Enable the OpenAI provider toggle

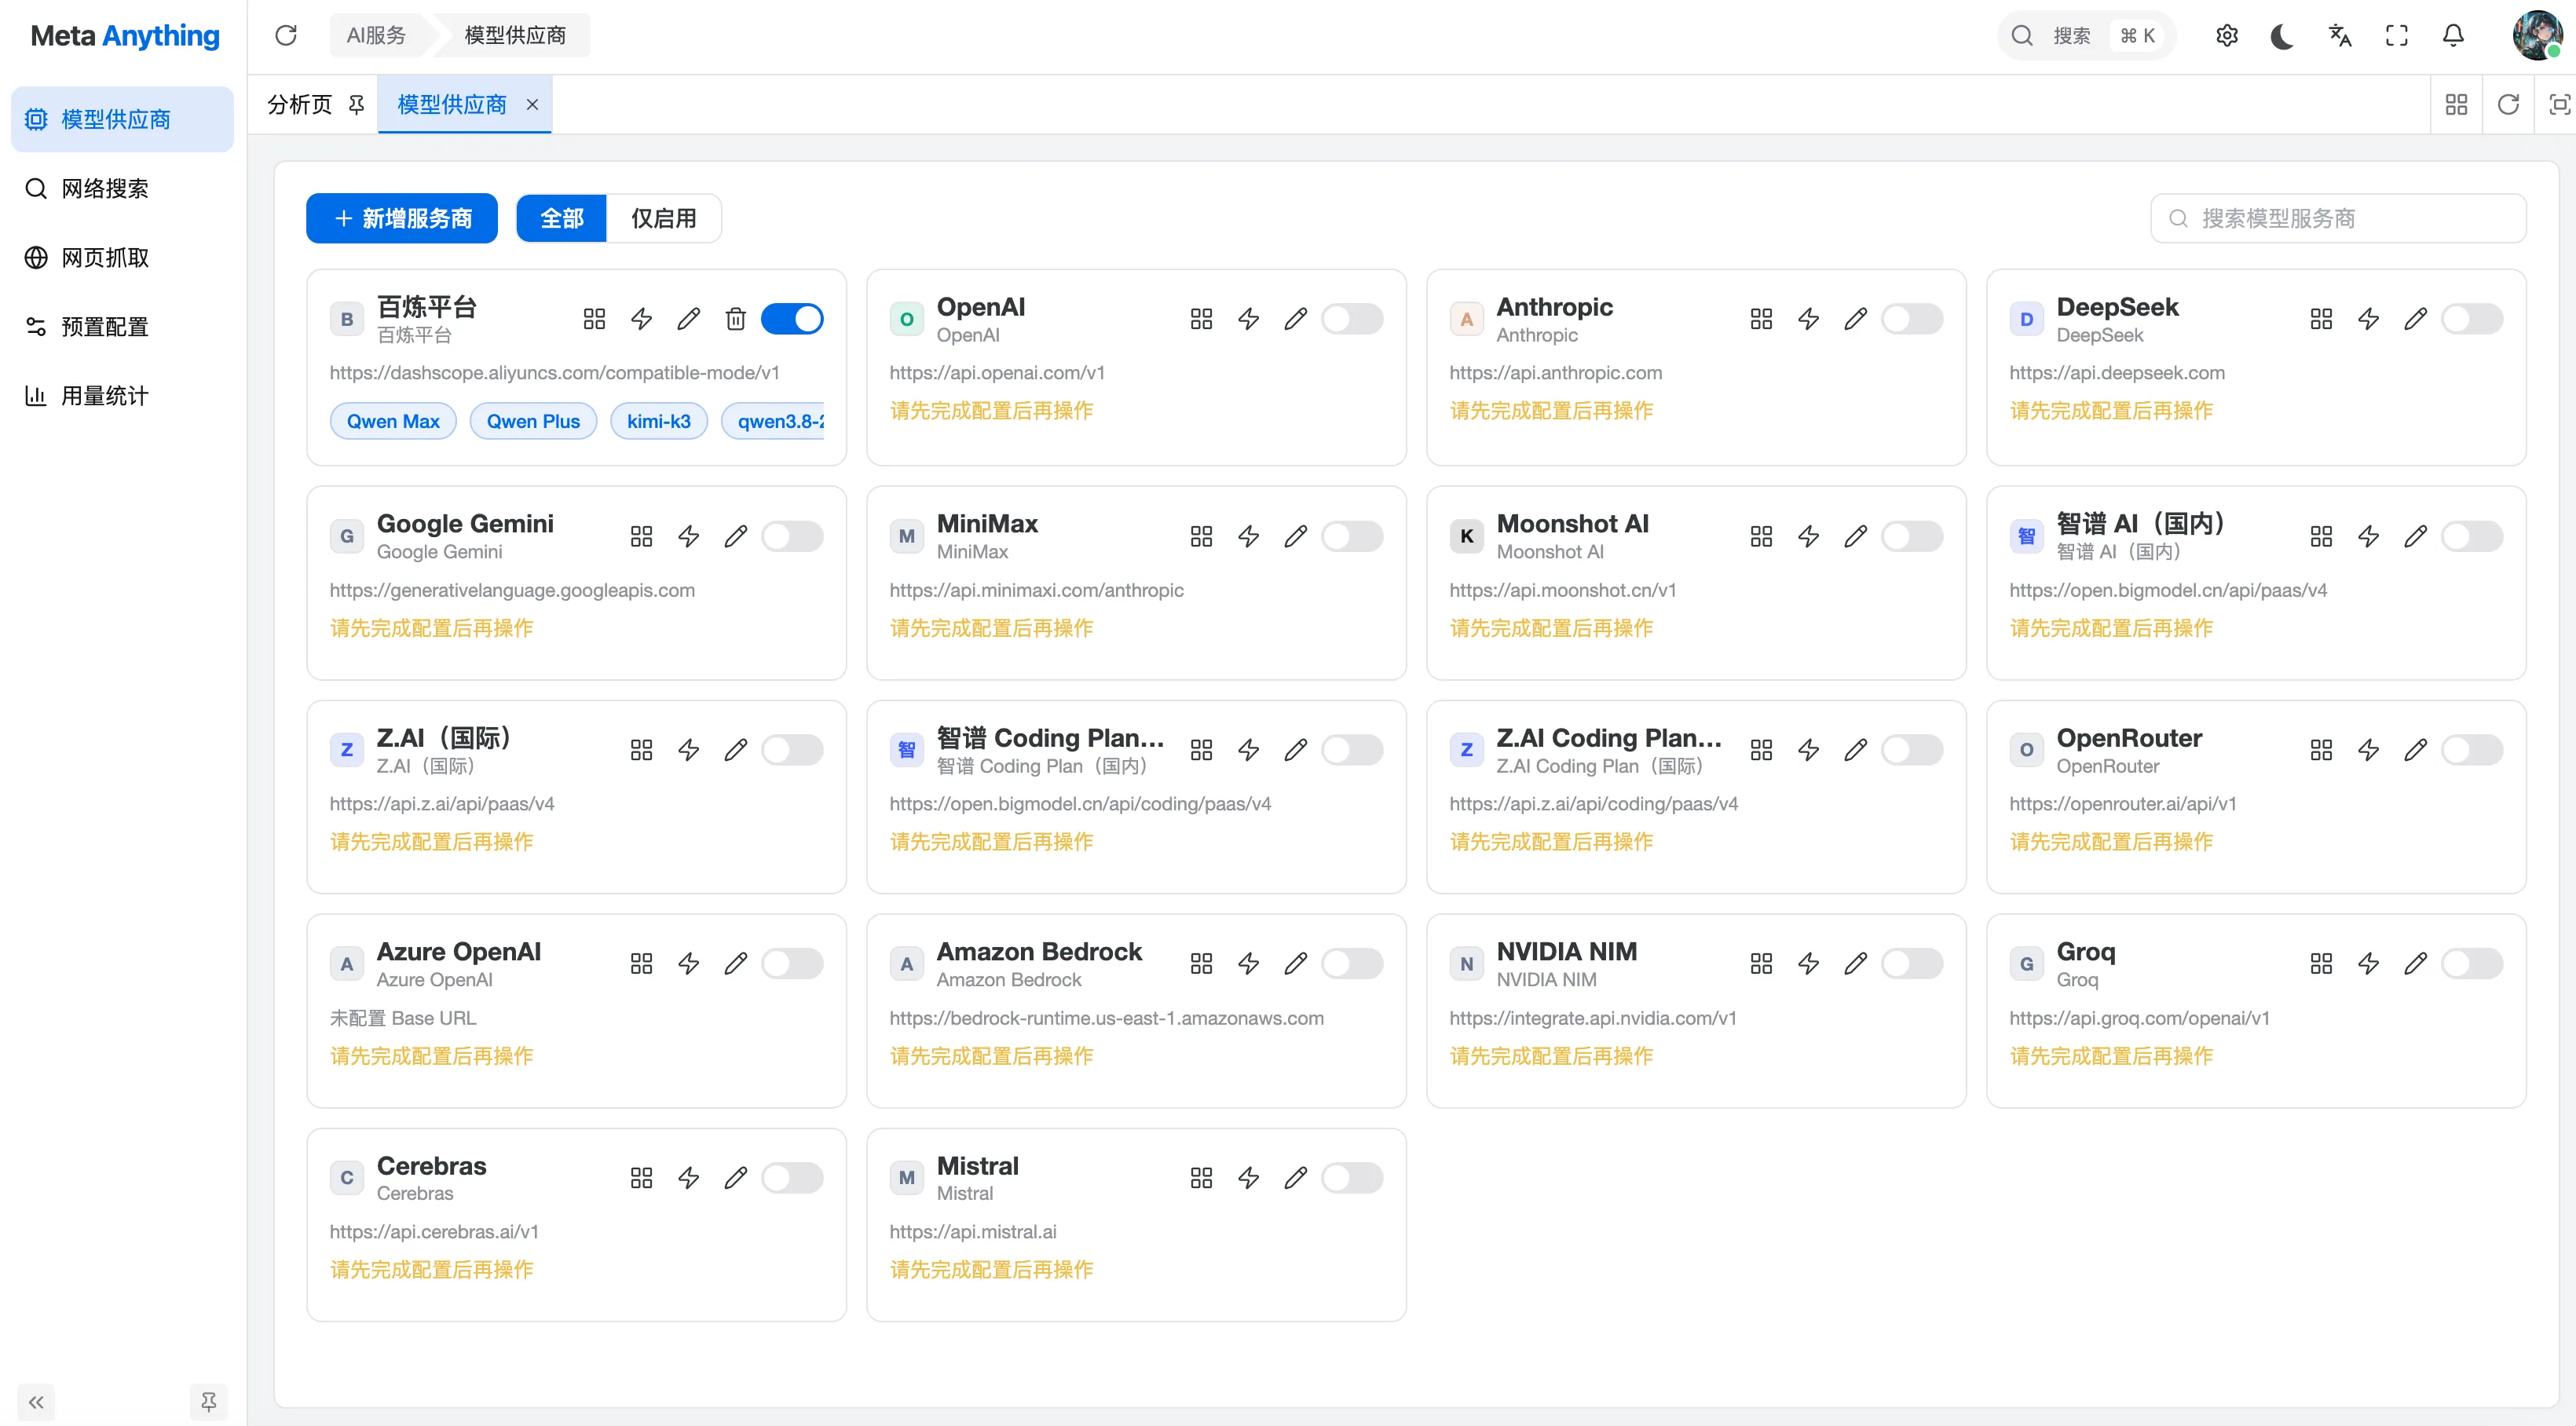[x=1352, y=319]
